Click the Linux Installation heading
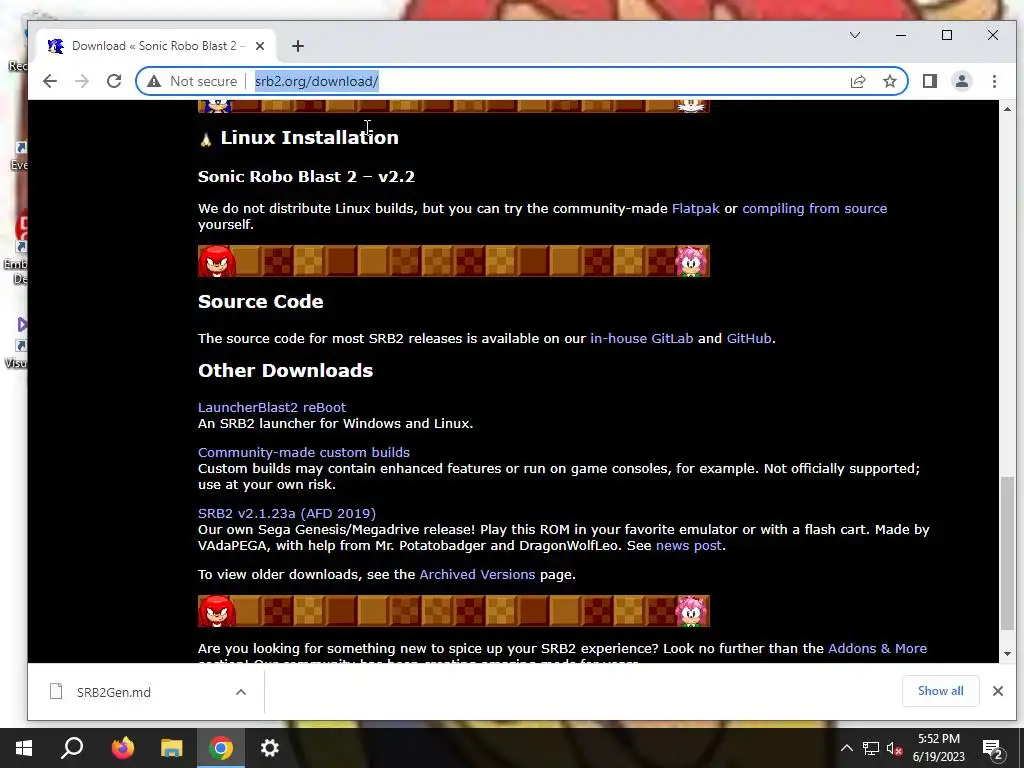The height and width of the screenshot is (768, 1024). pyautogui.click(x=310, y=138)
